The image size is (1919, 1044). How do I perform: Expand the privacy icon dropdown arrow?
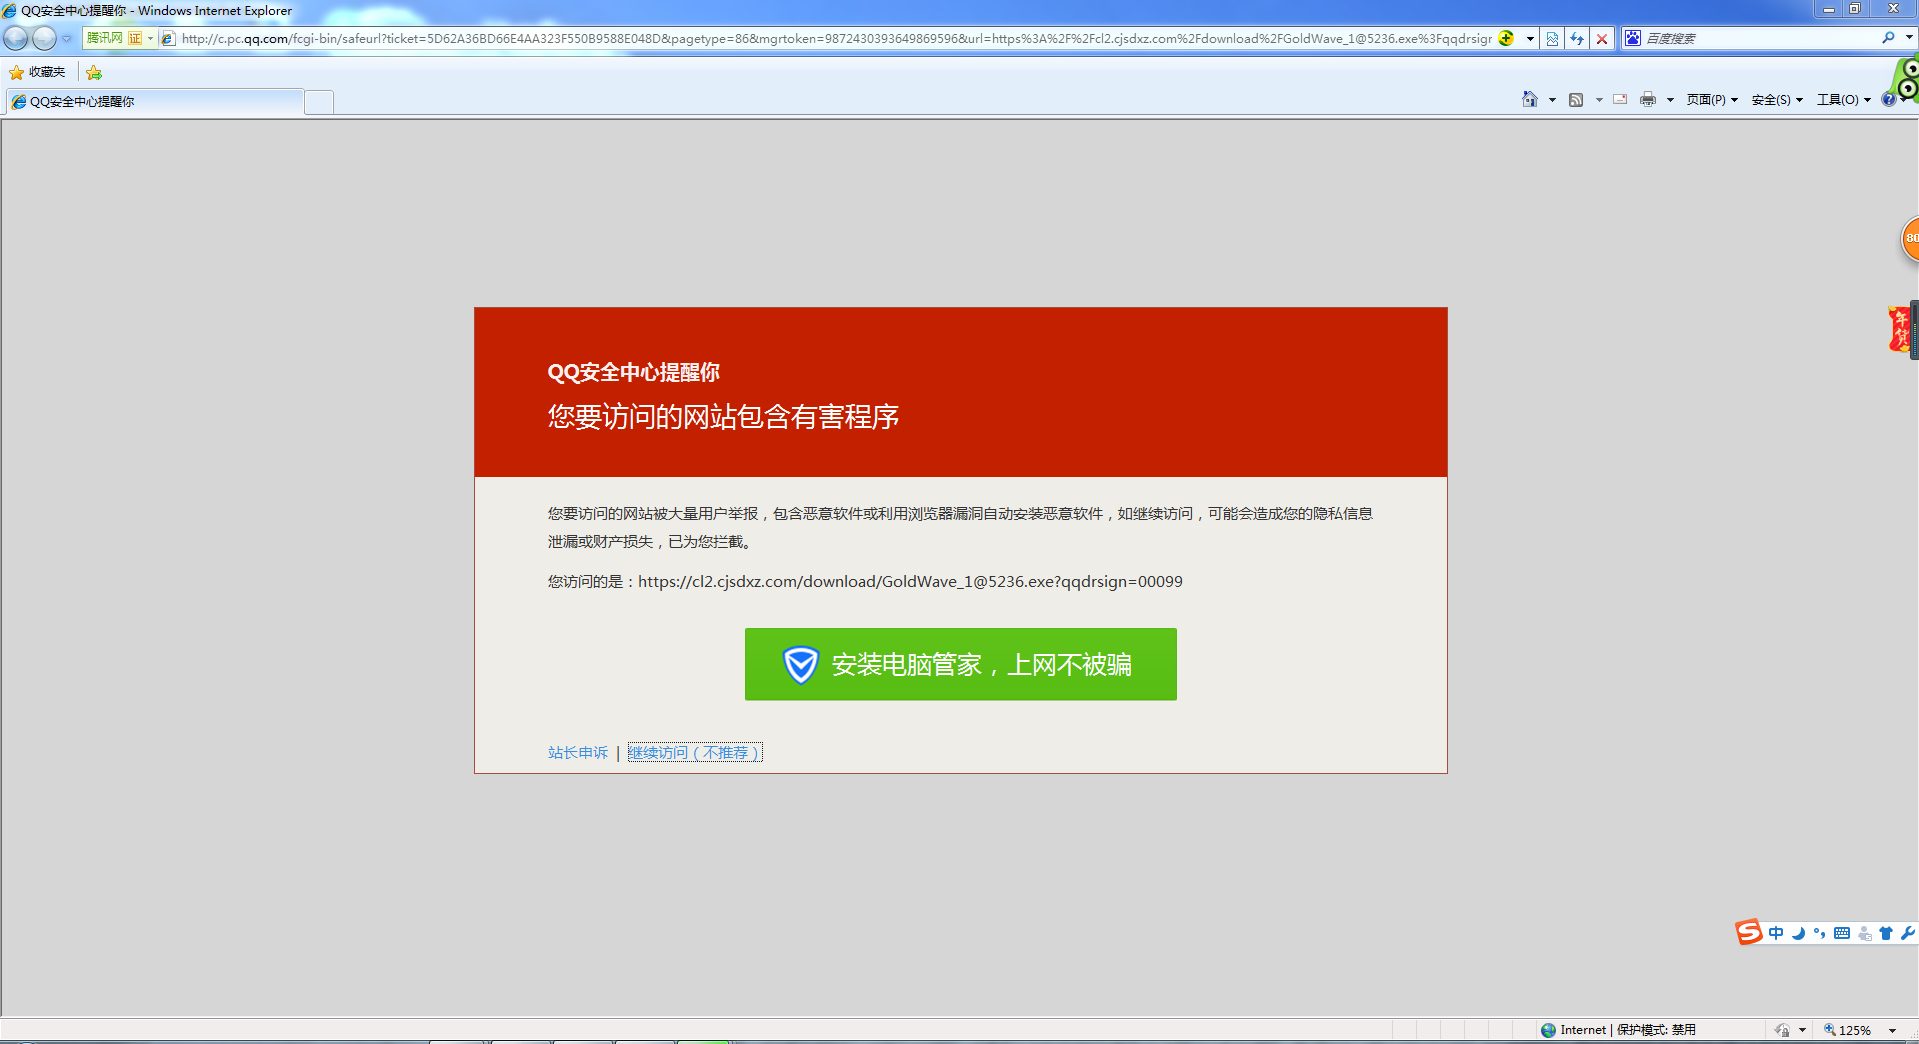coord(1802,1030)
